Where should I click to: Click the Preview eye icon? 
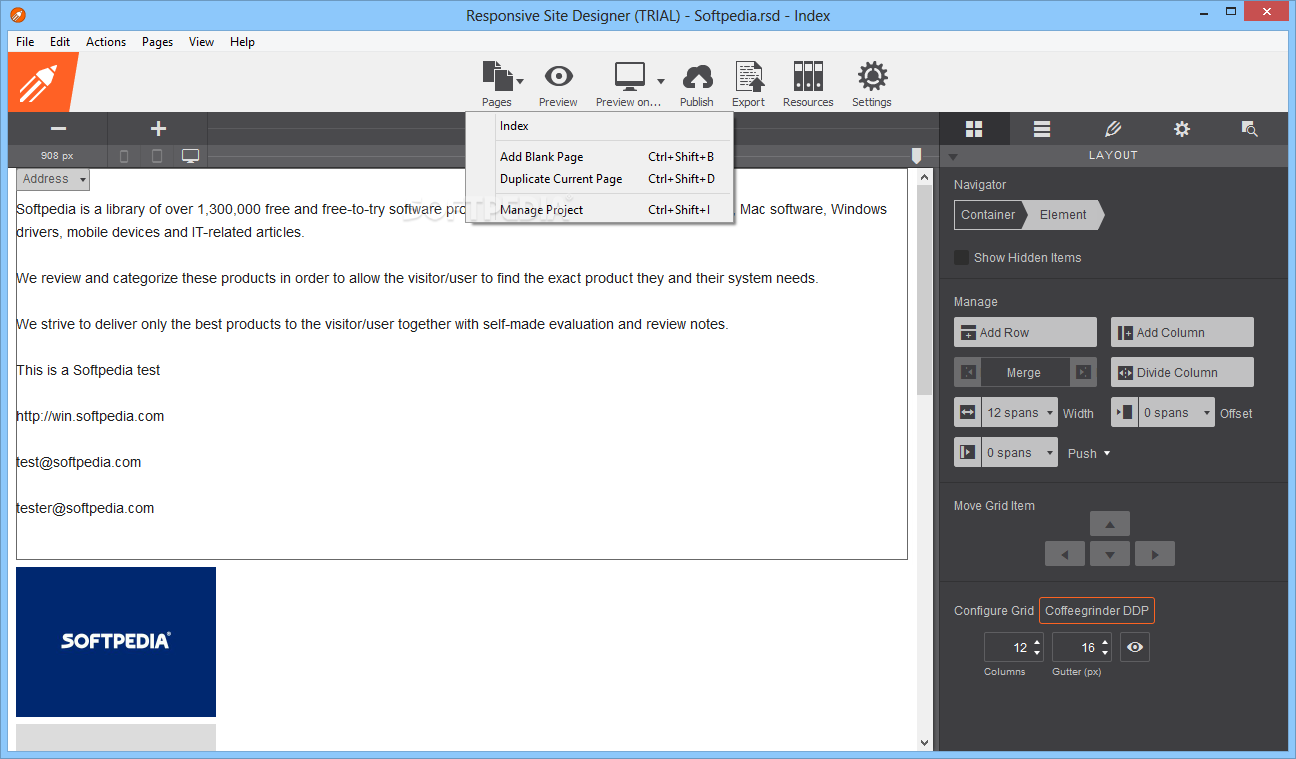coord(558,76)
